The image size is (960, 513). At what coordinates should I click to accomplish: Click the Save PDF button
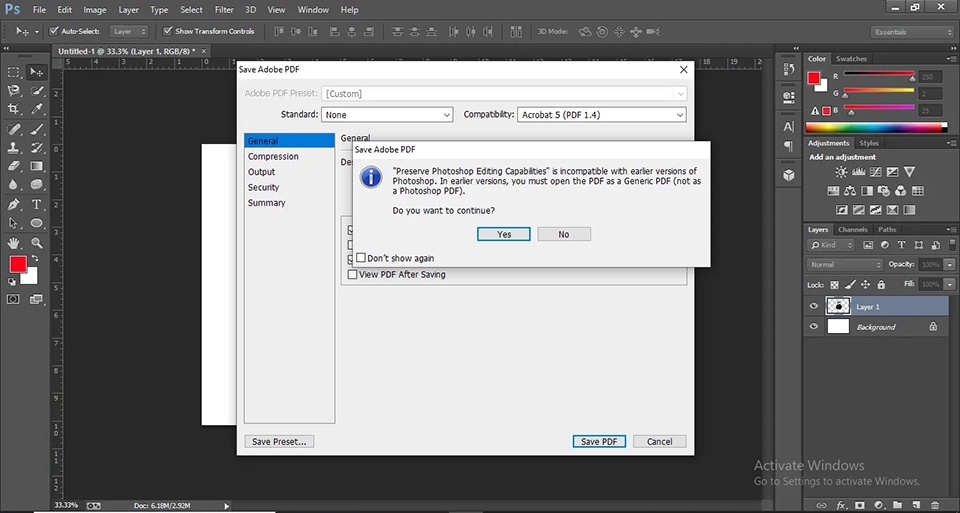tap(599, 441)
